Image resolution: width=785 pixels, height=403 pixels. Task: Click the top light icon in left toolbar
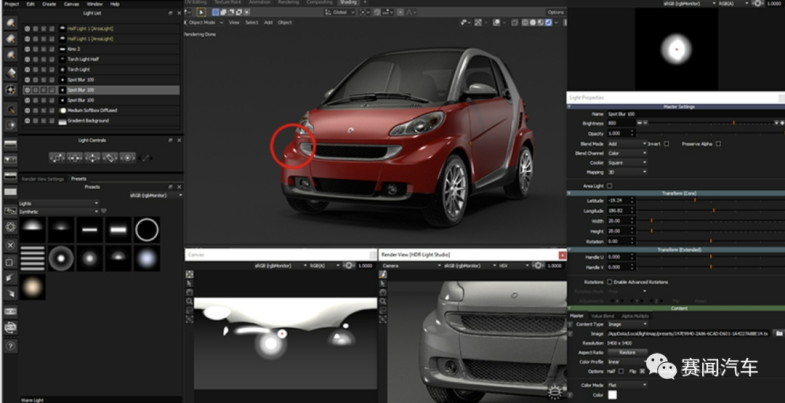pos(11,22)
